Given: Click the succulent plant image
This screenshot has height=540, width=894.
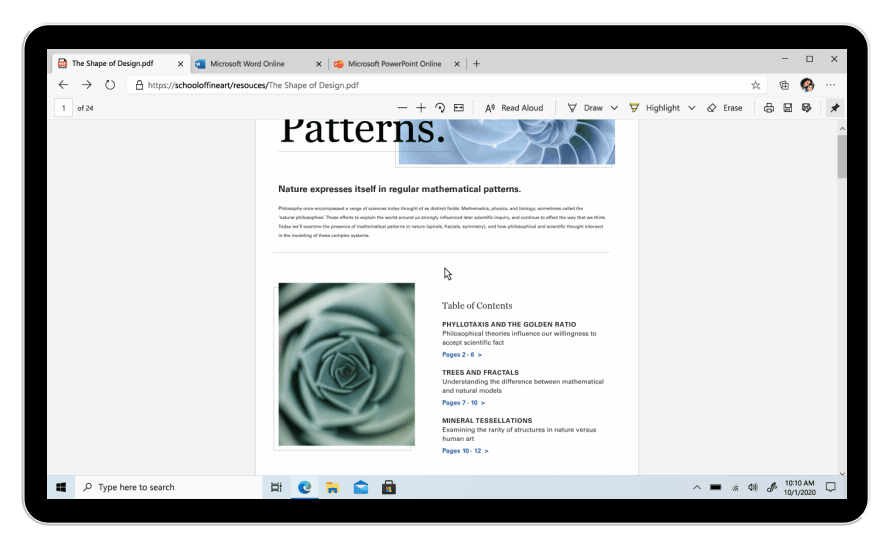Looking at the screenshot, I should [x=347, y=364].
